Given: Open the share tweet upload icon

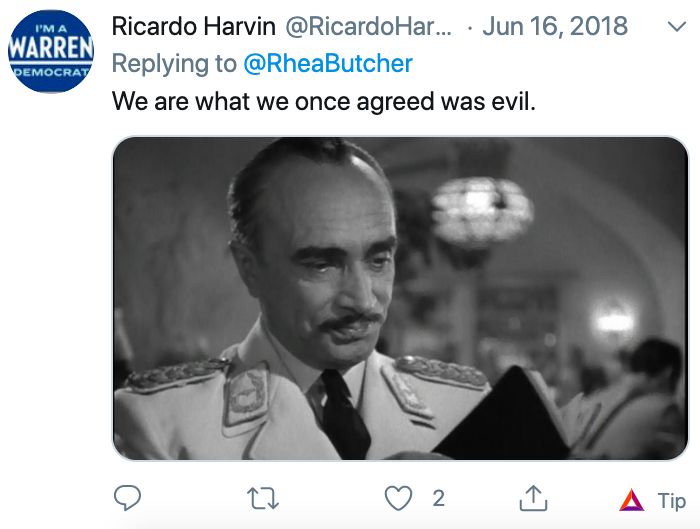Looking at the screenshot, I should point(533,498).
